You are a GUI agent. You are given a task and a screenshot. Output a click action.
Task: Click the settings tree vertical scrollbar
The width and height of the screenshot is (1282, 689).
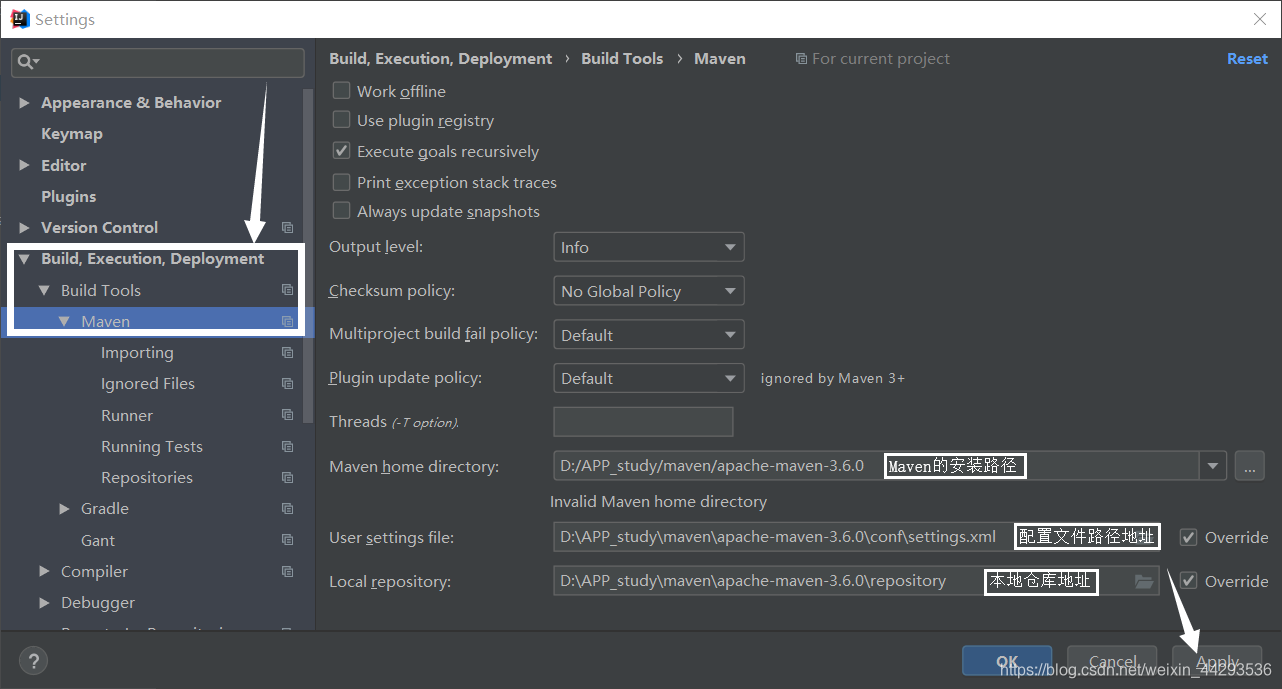[x=308, y=255]
